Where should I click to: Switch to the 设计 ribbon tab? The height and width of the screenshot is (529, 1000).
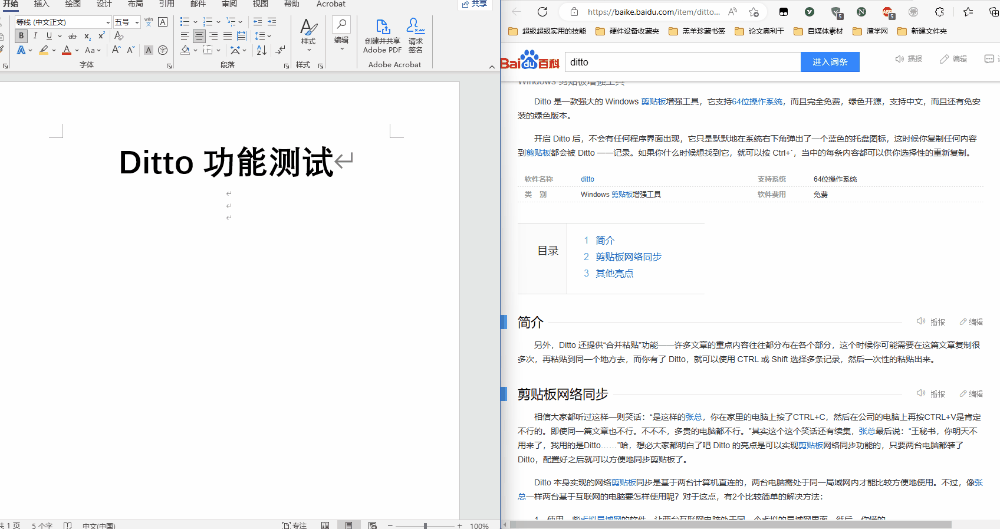[104, 4]
